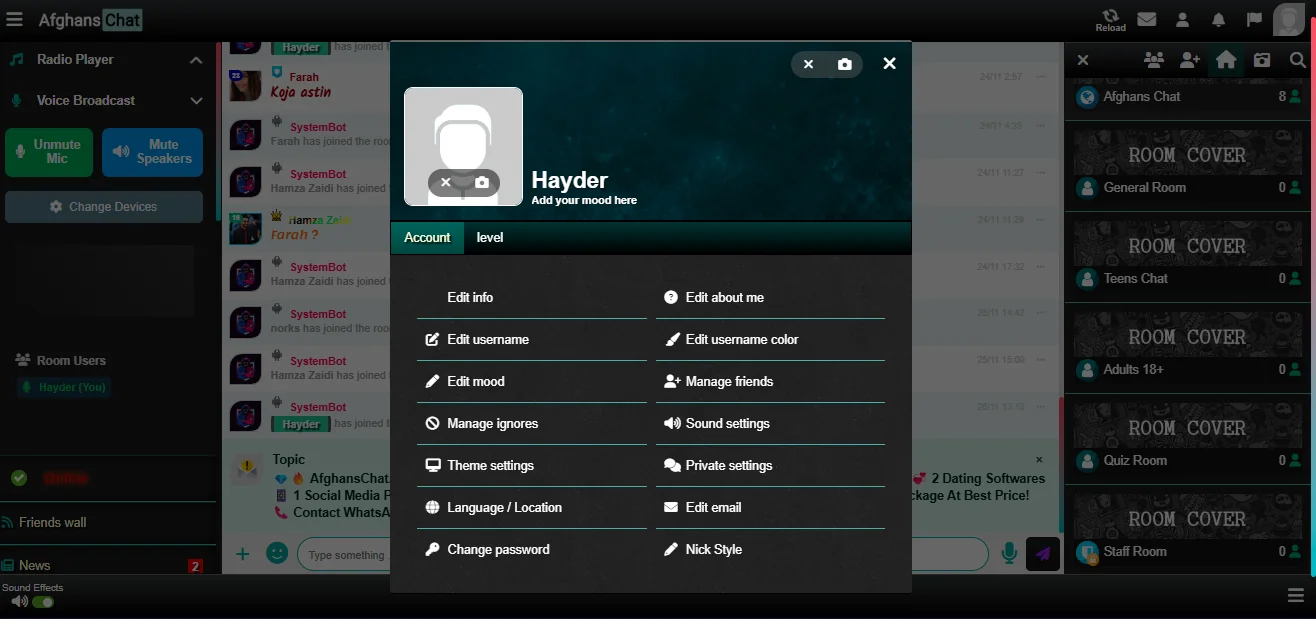This screenshot has height=619, width=1316.
Task: Switch to the level tab
Action: pyautogui.click(x=490, y=237)
